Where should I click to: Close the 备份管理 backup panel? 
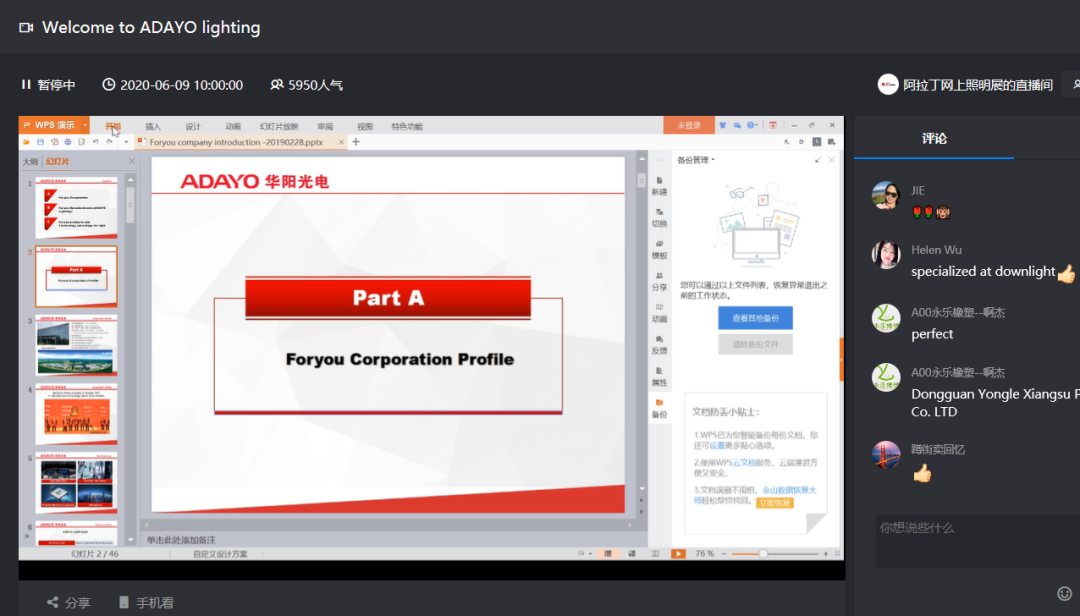point(831,160)
